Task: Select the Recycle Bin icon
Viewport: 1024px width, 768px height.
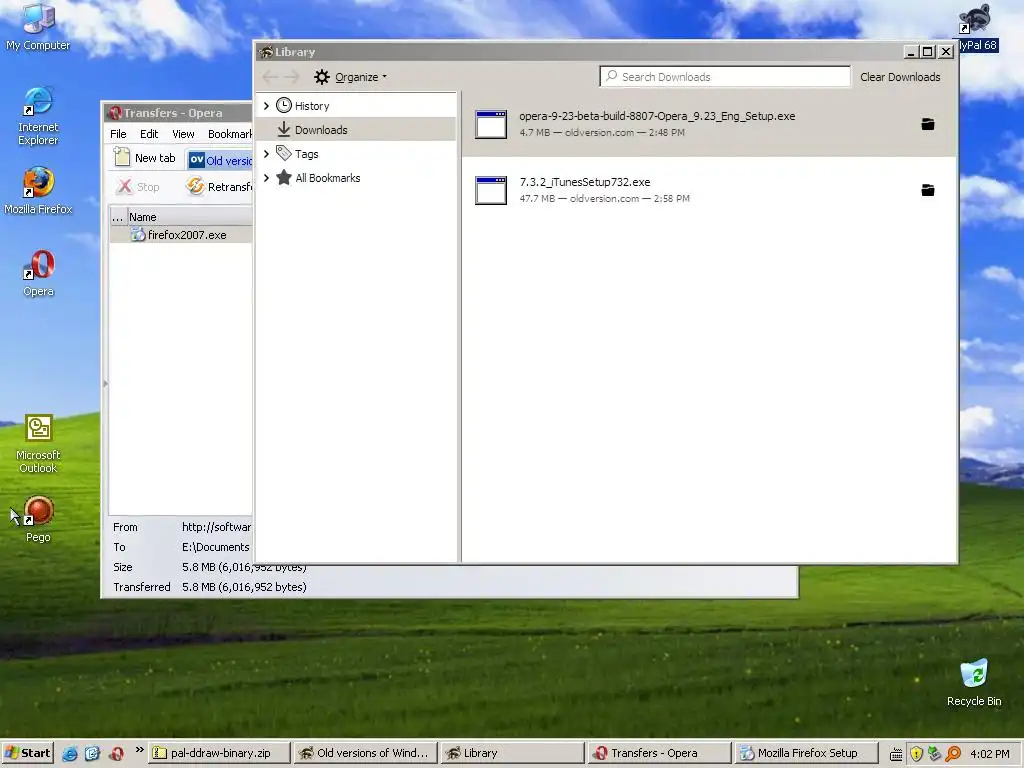Action: 974,682
